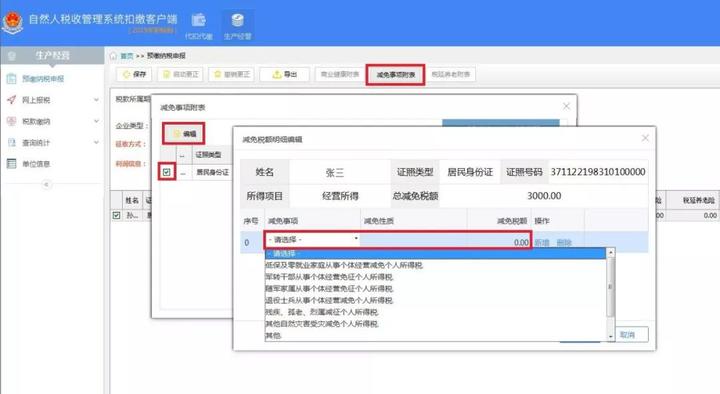
Task: Open 单位信息 in the sidebar
Action: [x=36, y=164]
